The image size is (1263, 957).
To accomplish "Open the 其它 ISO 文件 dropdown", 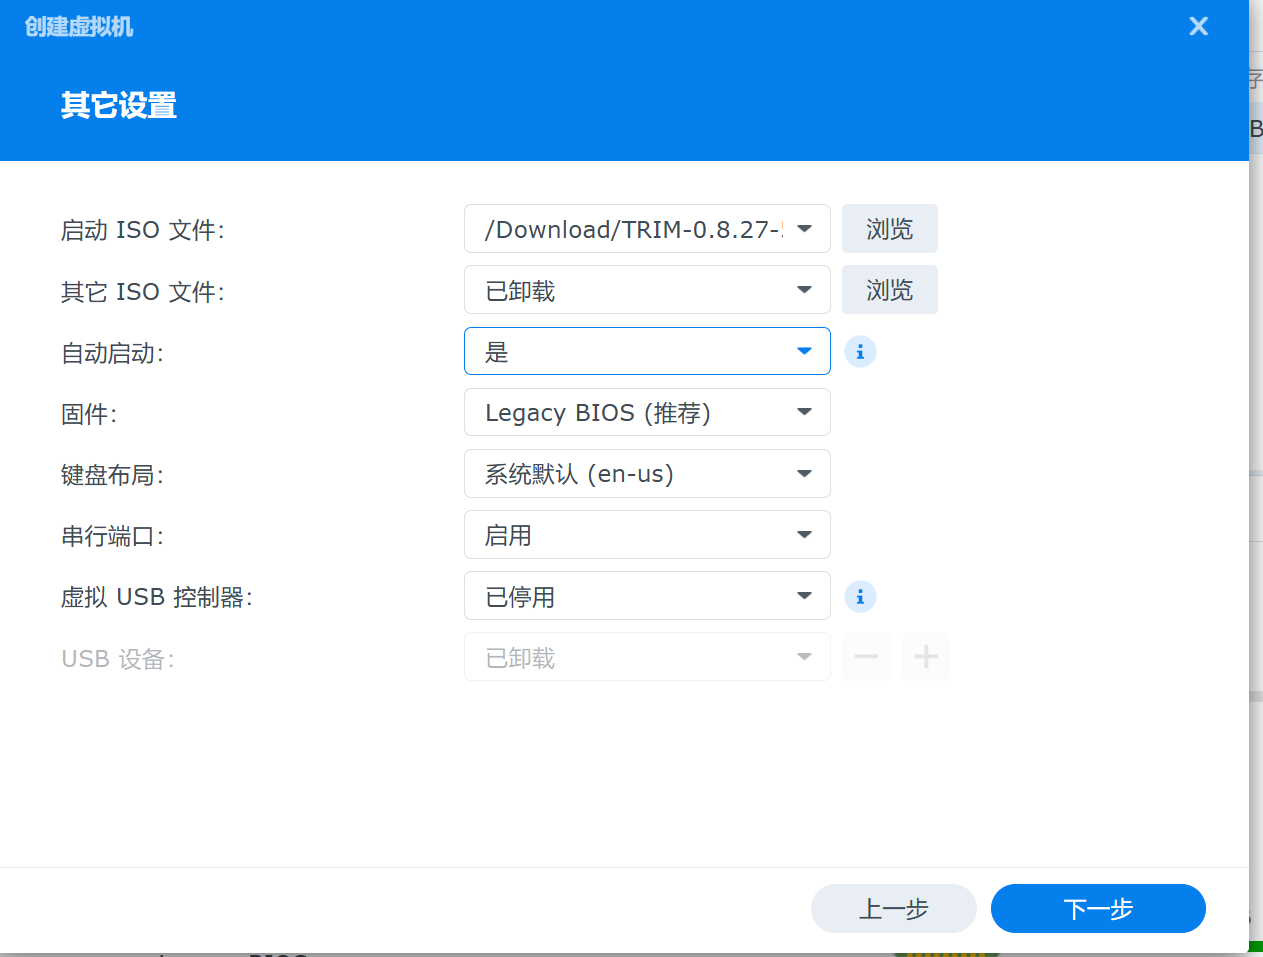I will coord(647,290).
